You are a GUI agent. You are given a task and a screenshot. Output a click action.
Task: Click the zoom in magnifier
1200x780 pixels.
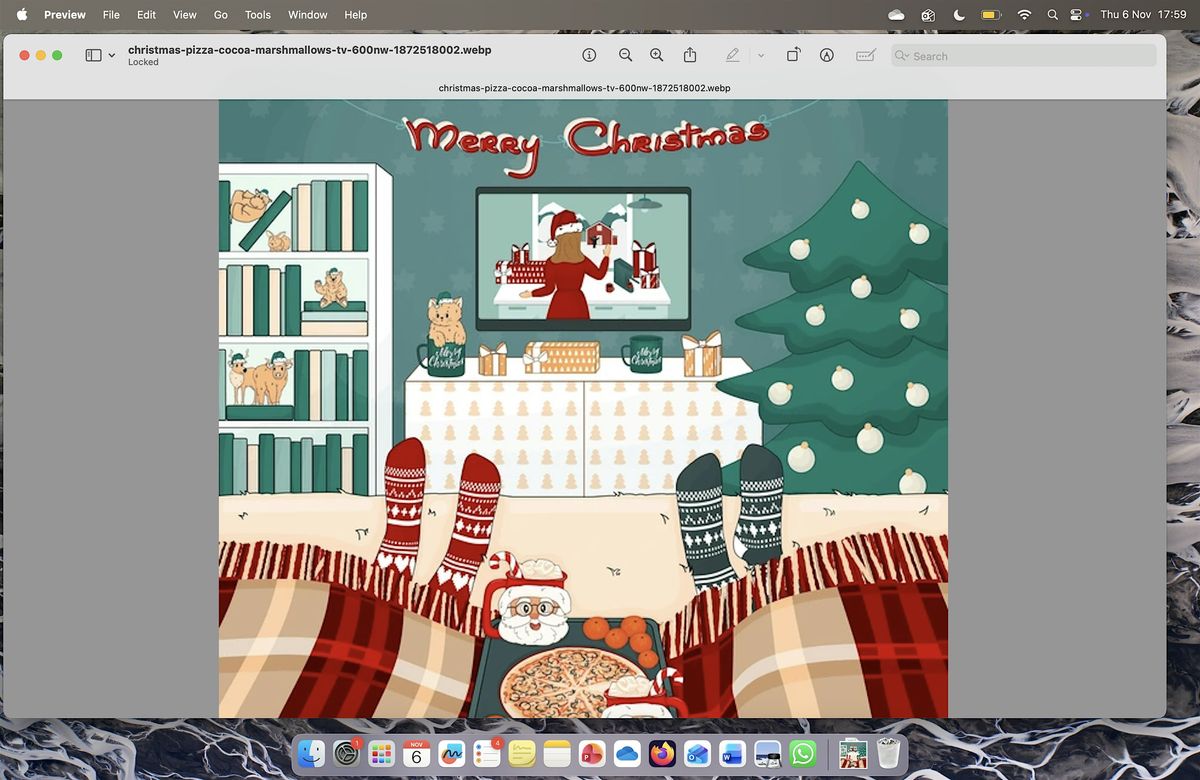pyautogui.click(x=657, y=56)
